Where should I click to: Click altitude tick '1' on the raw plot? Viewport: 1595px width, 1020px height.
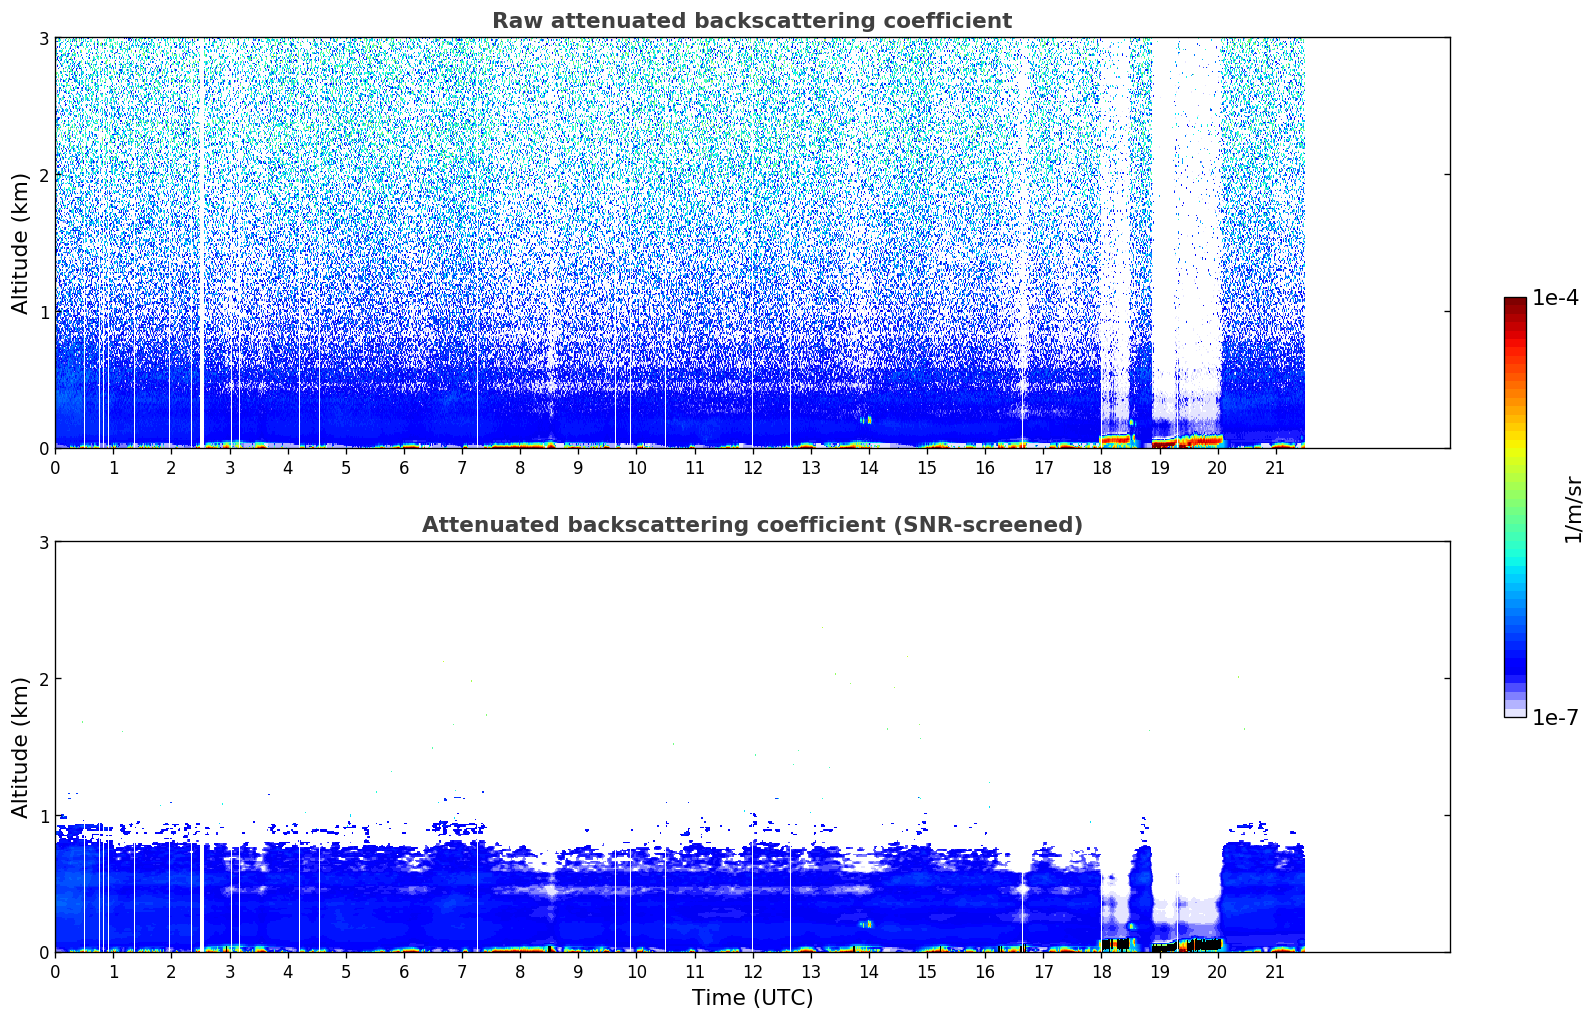pos(44,312)
